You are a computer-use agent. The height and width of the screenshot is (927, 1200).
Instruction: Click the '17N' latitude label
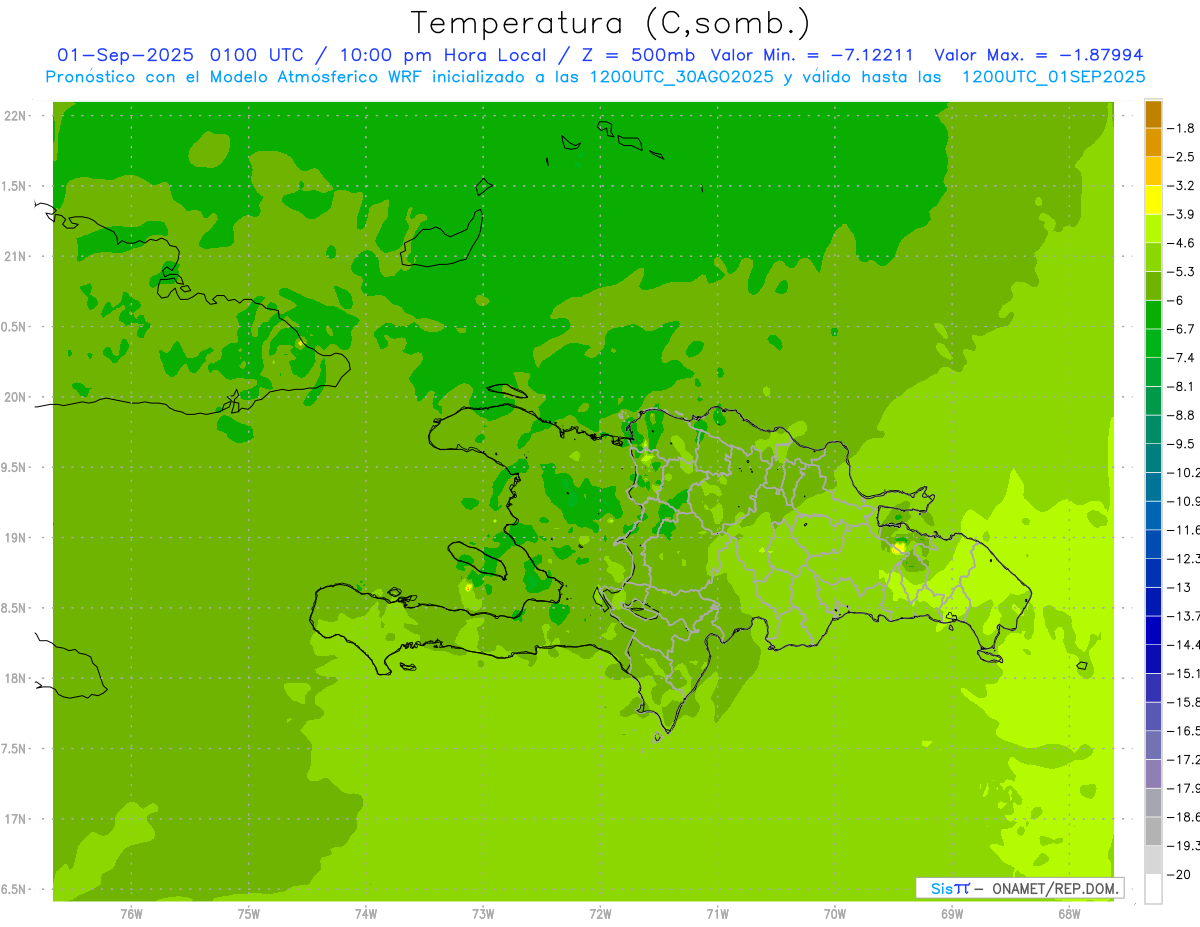[x=15, y=819]
